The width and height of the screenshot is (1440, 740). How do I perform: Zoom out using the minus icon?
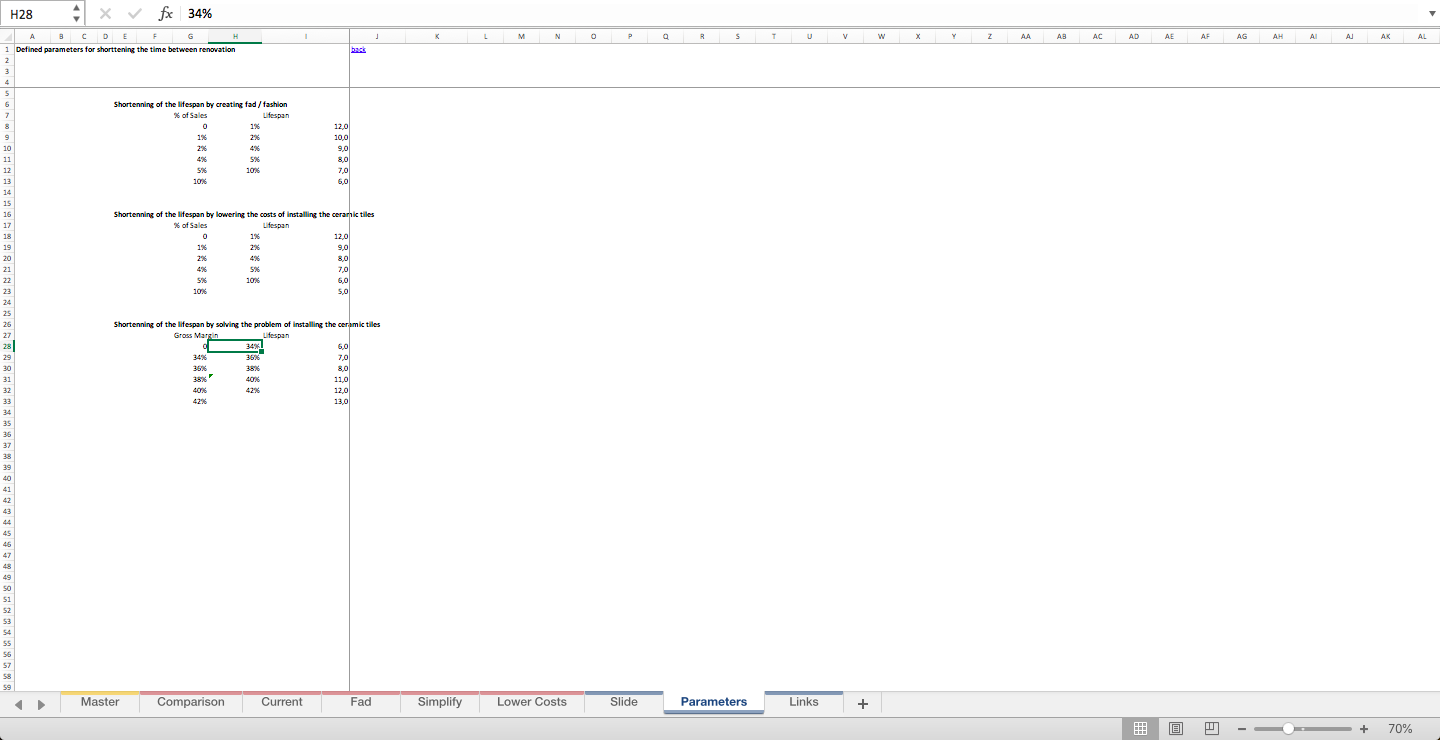(1241, 729)
